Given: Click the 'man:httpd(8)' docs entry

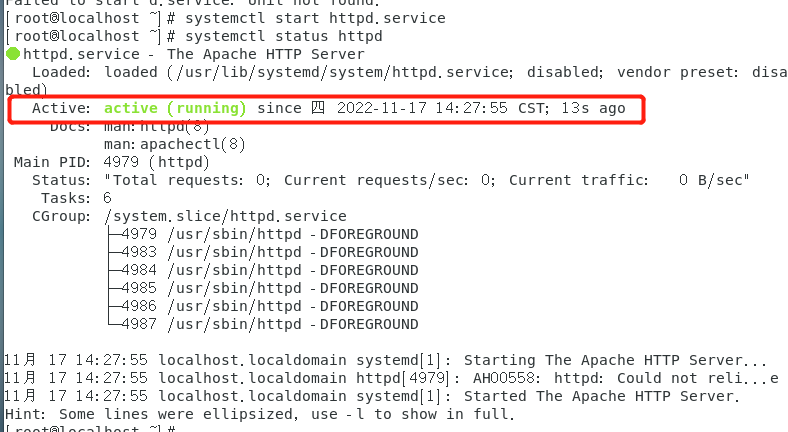Looking at the screenshot, I should coord(156,126).
